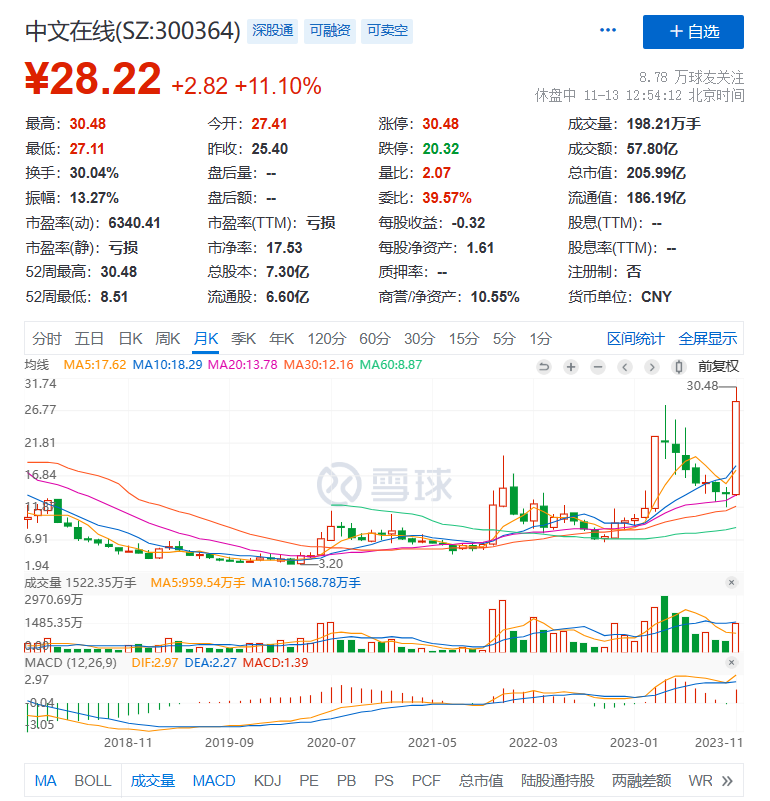Switch to the 日K chart tab

click(130, 339)
